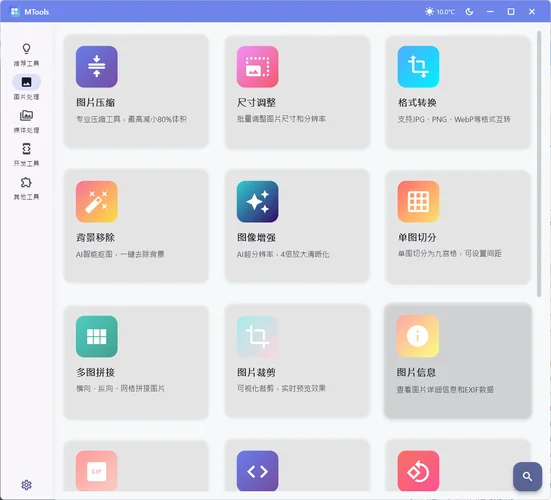
Task: Click description 单图切分为九宫格，可设置间距
Action: tap(449, 253)
